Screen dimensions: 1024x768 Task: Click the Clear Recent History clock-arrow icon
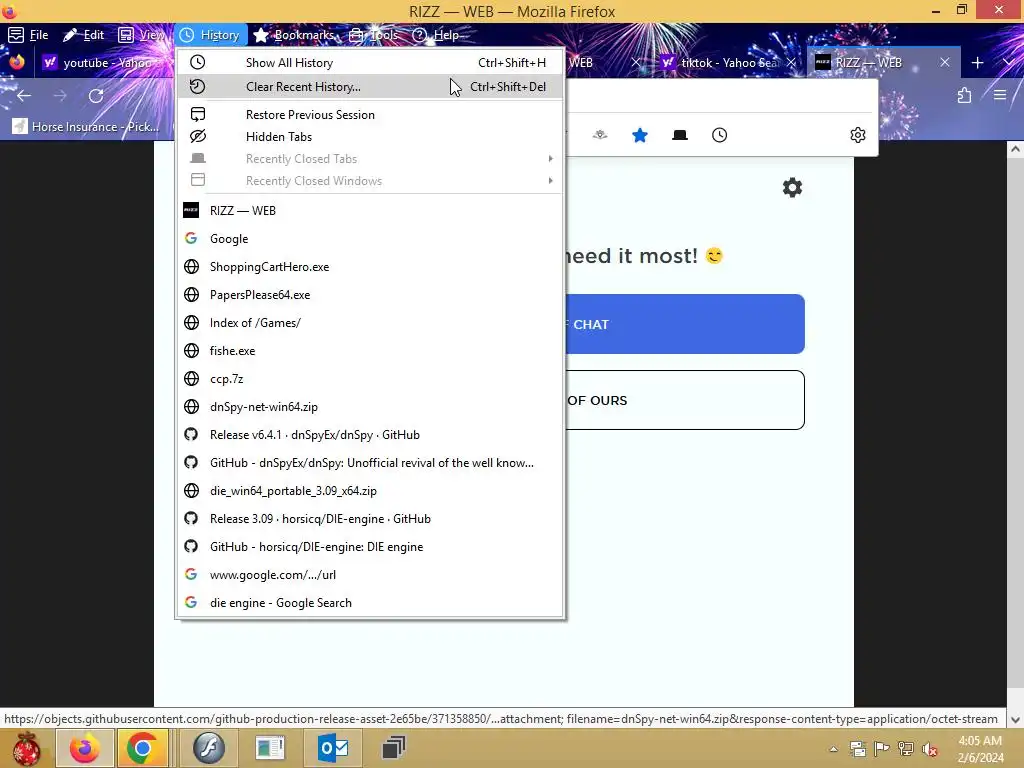pyautogui.click(x=197, y=86)
